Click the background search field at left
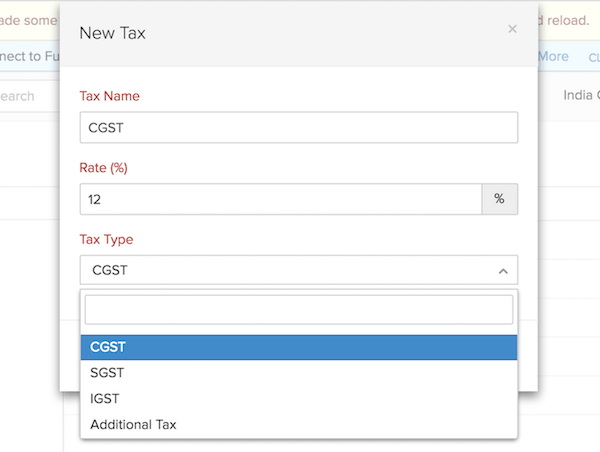The image size is (600, 452). coord(20,96)
